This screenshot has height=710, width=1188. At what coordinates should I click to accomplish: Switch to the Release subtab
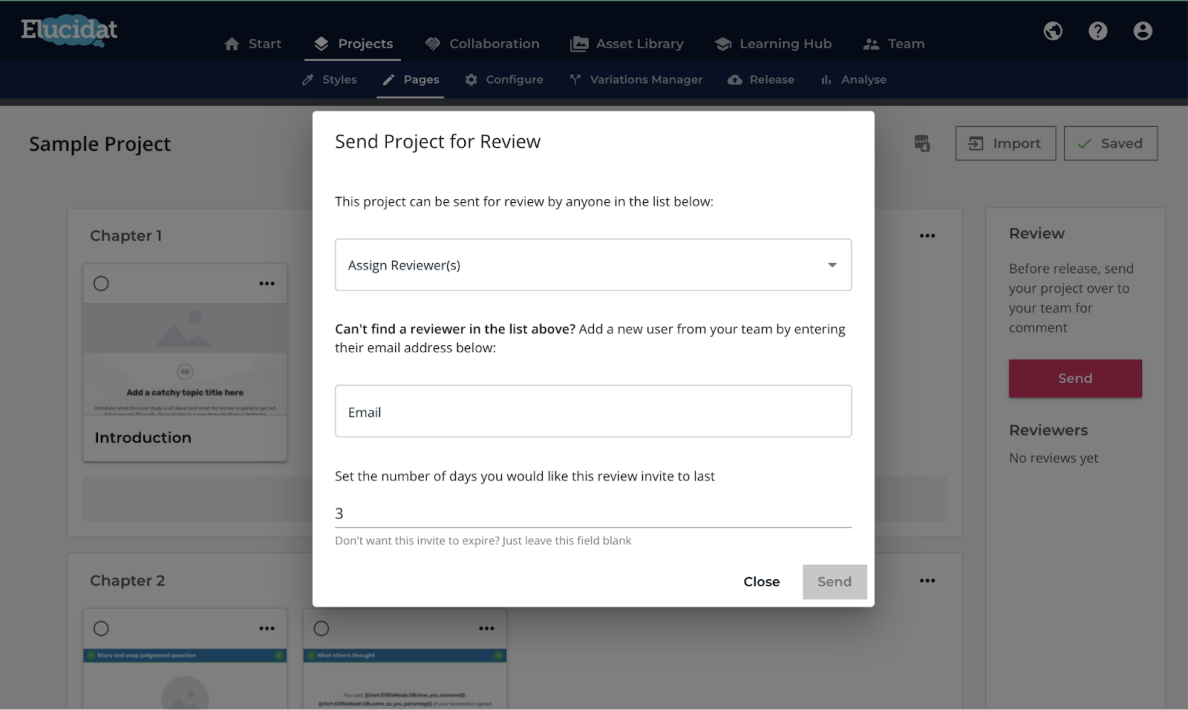761,80
